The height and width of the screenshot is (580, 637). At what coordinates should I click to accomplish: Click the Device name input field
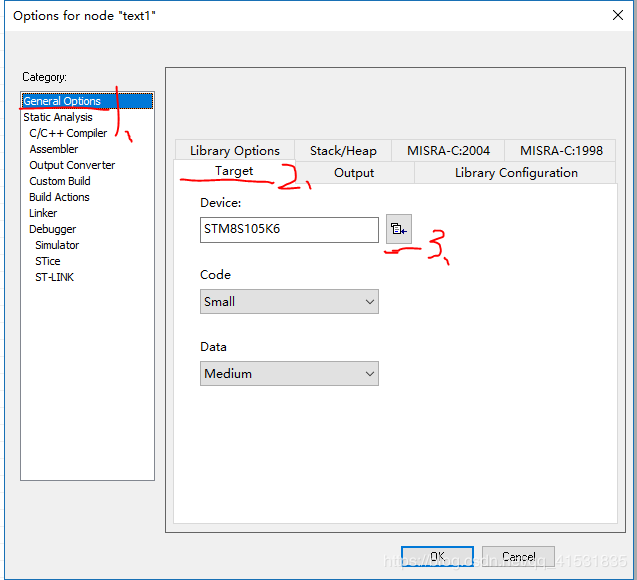click(289, 229)
